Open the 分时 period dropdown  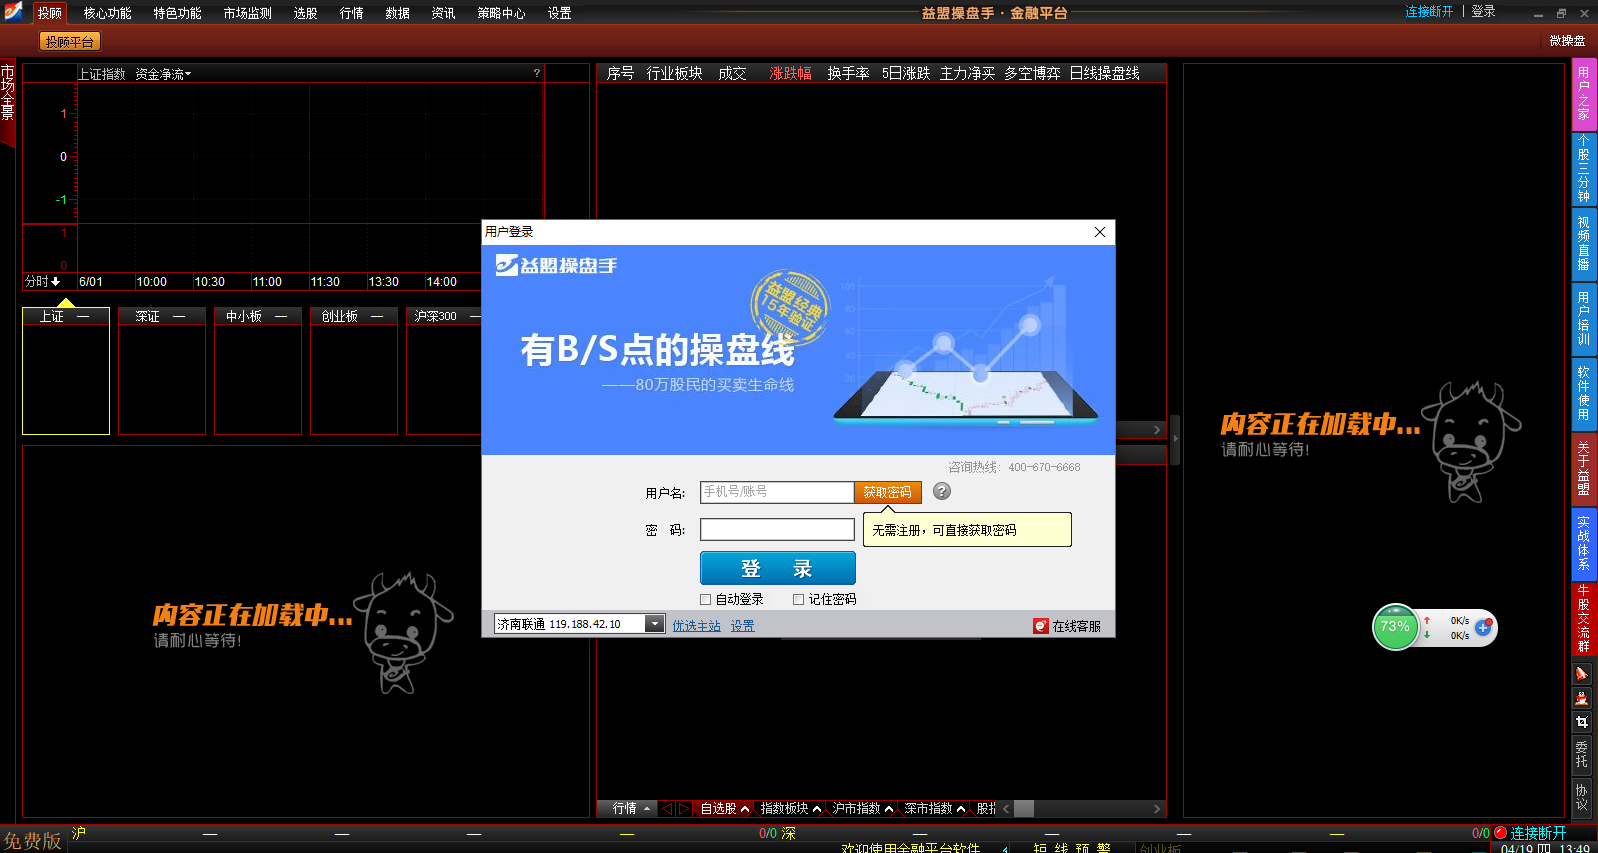pos(43,282)
